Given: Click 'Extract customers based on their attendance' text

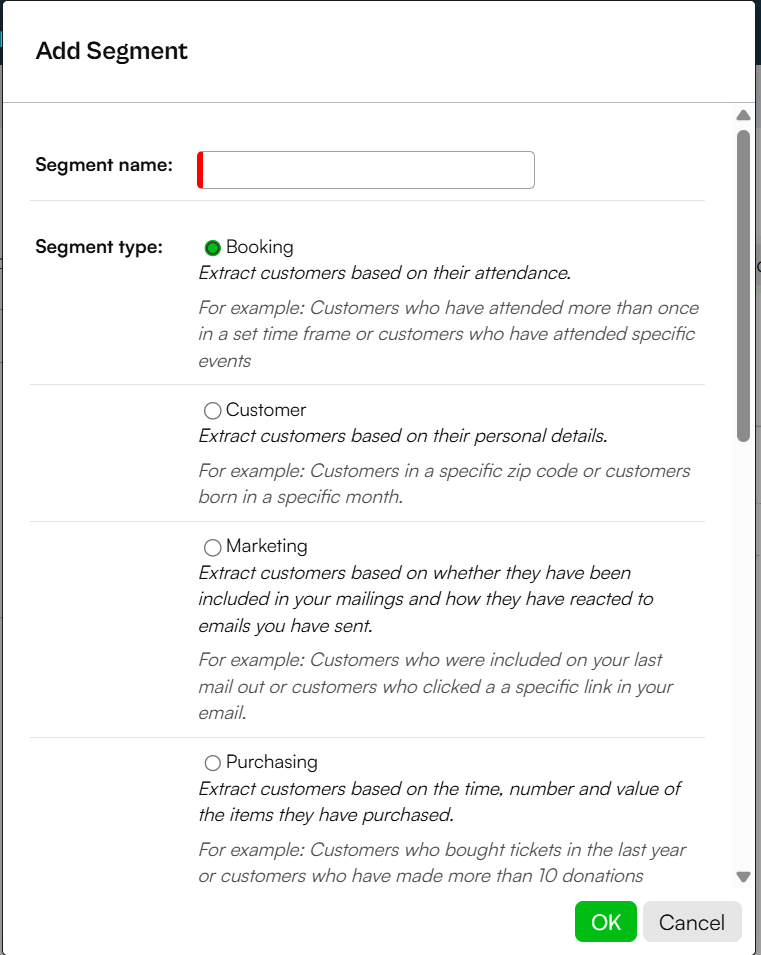Looking at the screenshot, I should (x=384, y=273).
